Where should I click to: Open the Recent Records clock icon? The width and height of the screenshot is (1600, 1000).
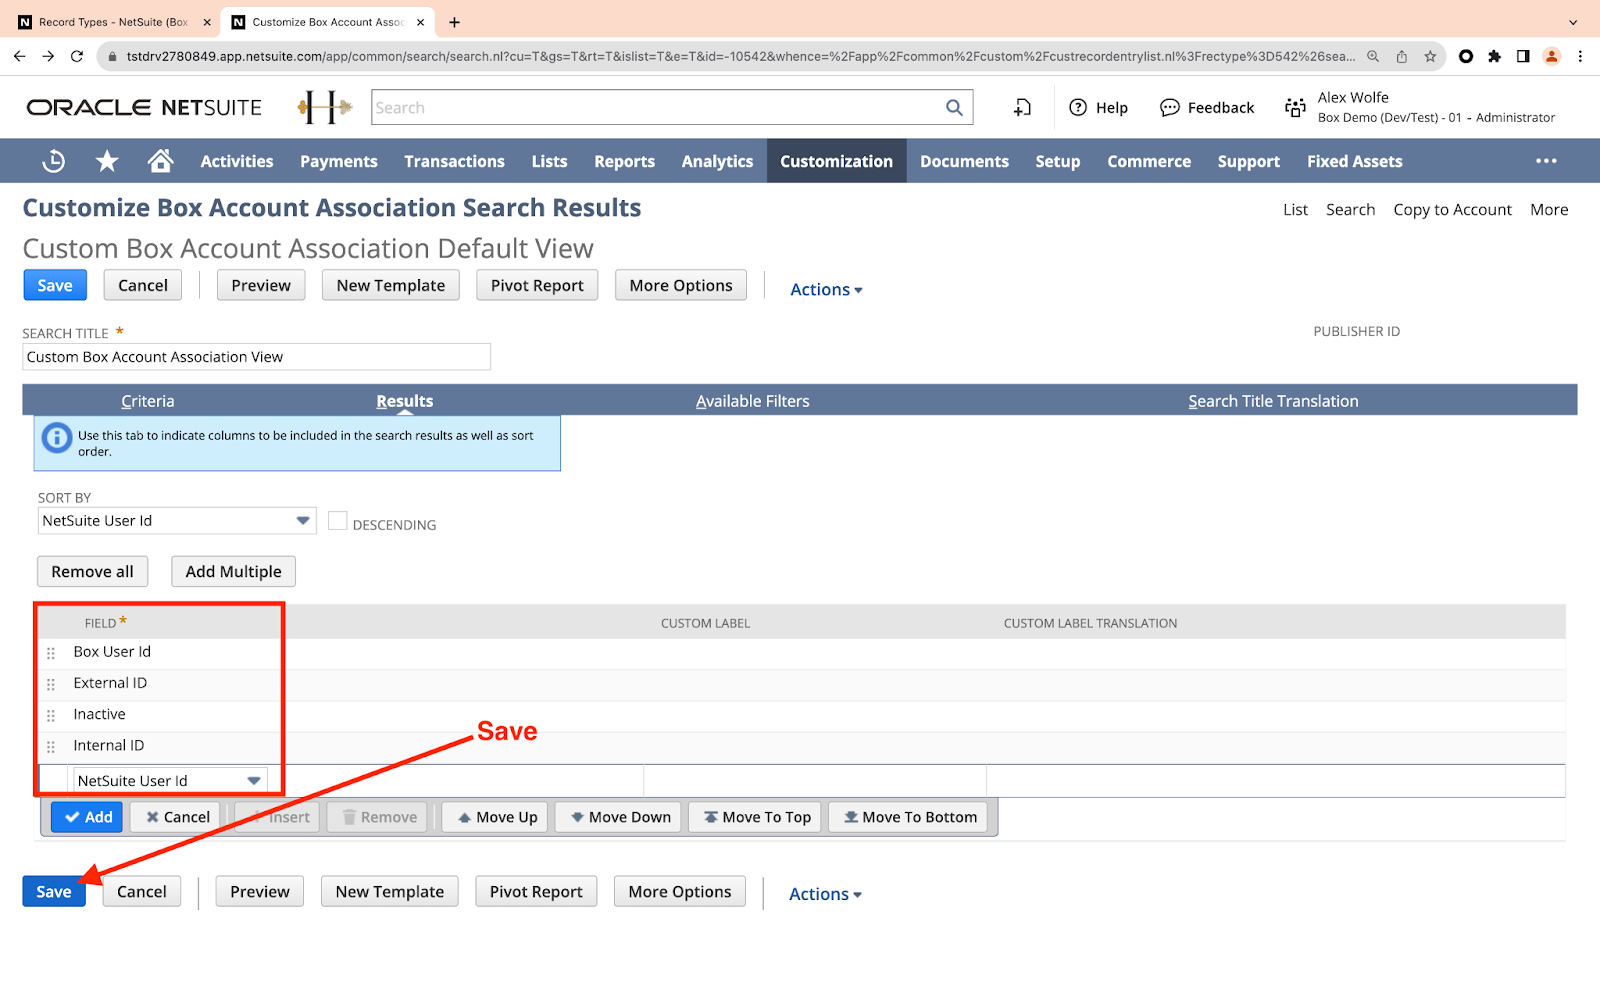point(54,161)
